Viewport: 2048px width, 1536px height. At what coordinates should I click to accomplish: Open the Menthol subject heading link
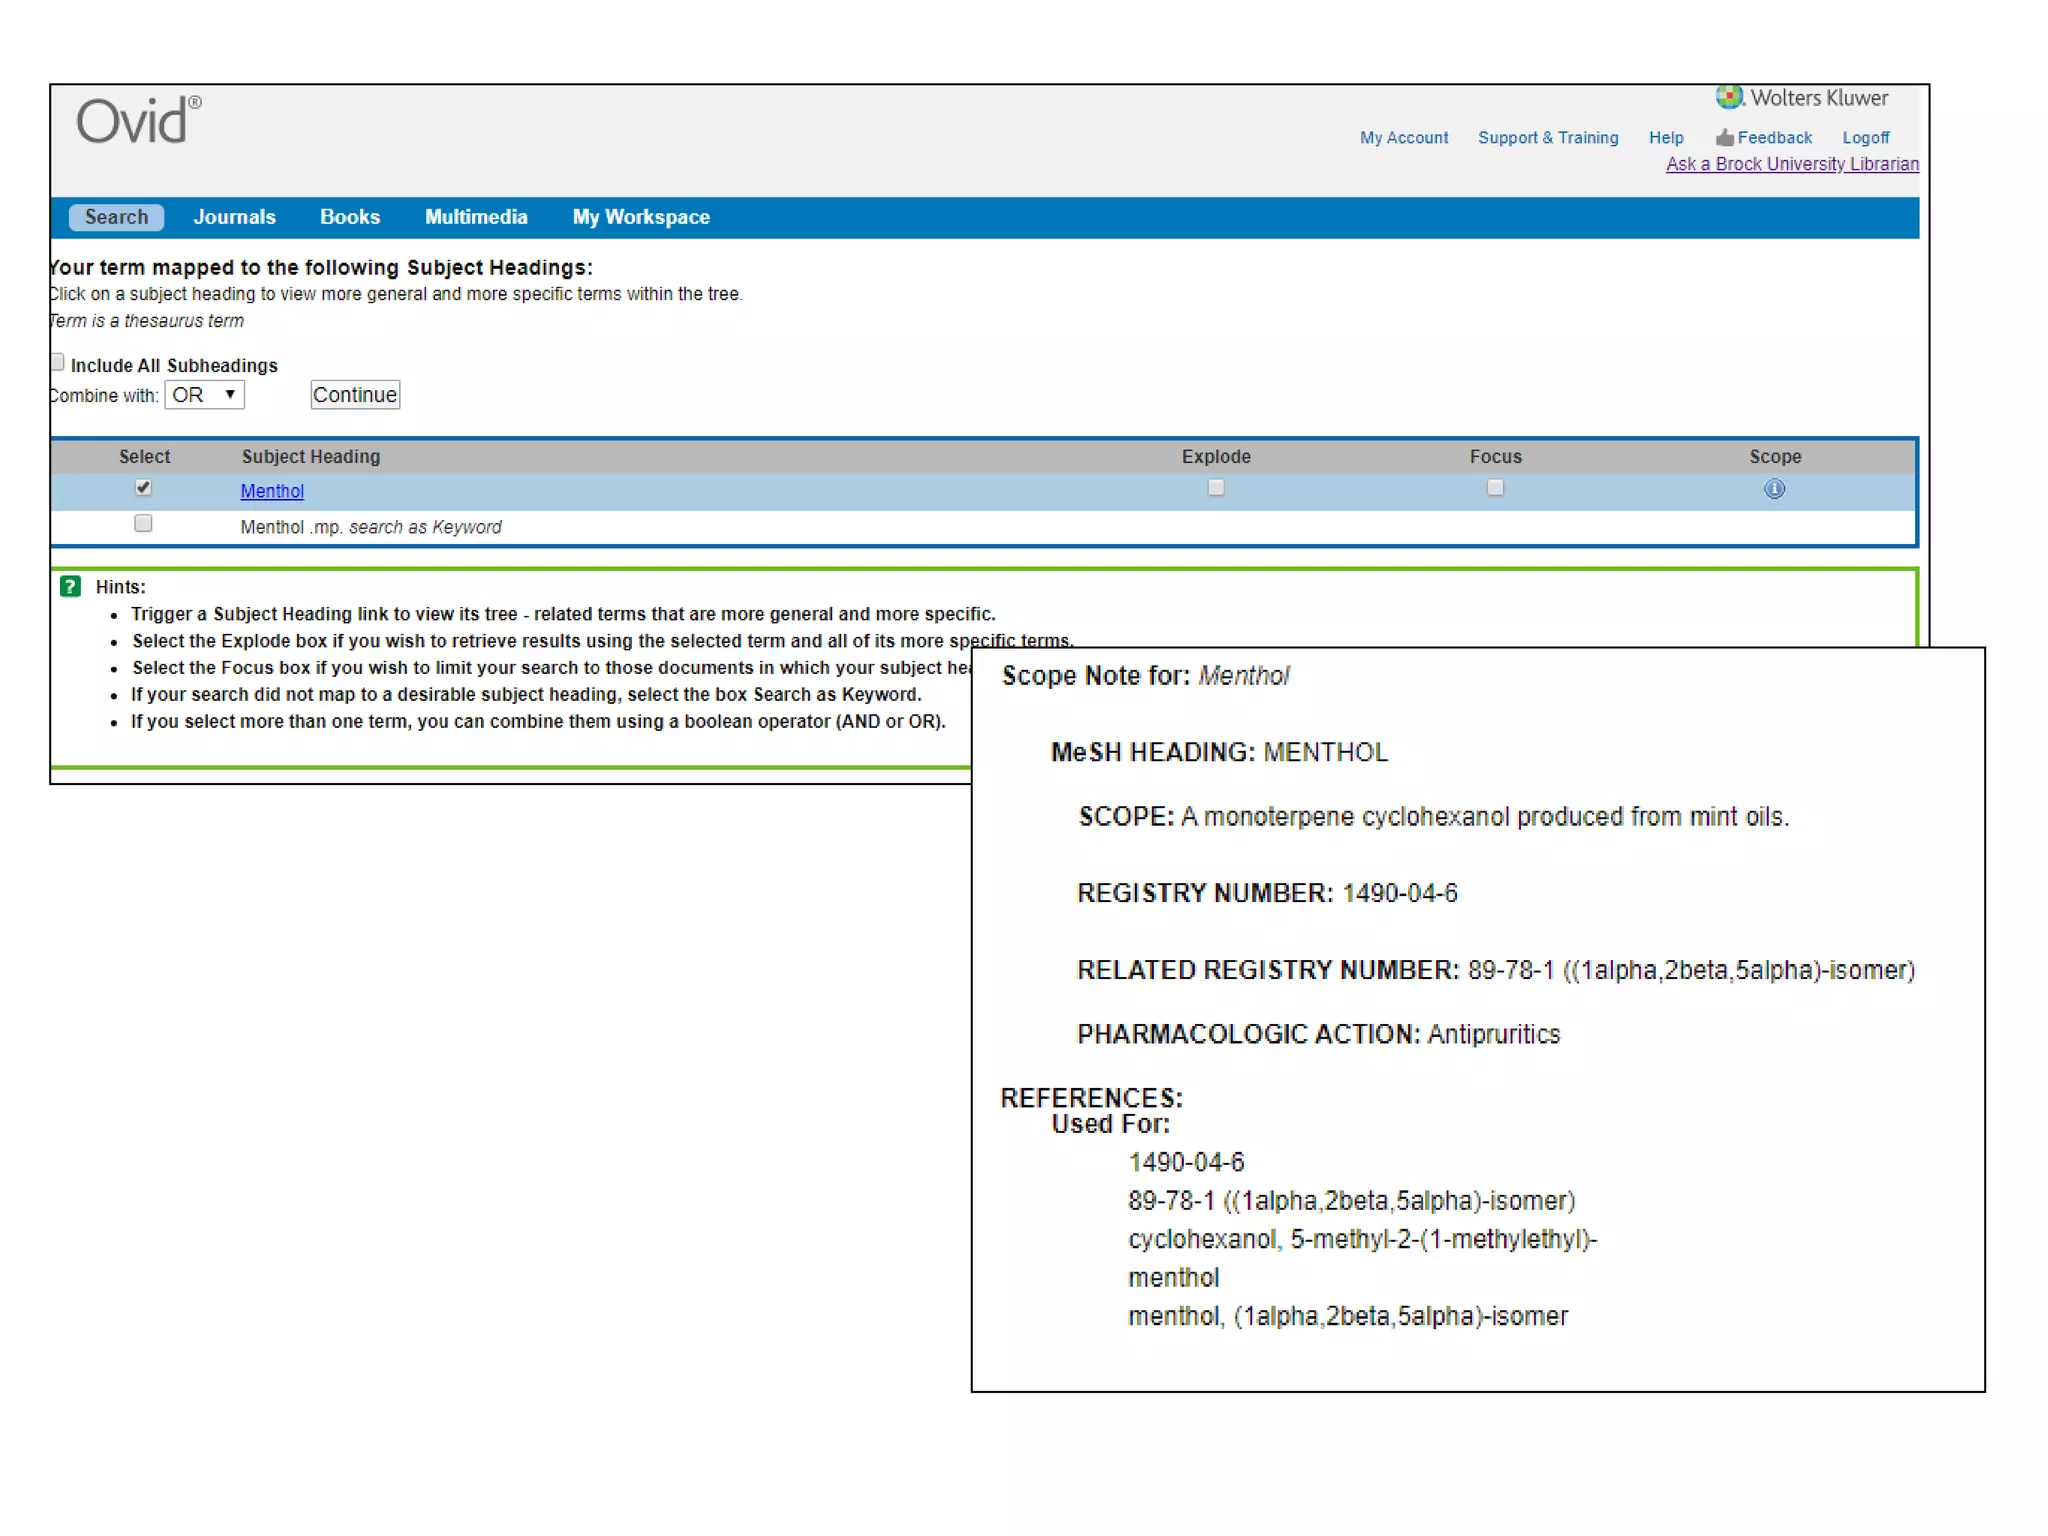[x=272, y=491]
